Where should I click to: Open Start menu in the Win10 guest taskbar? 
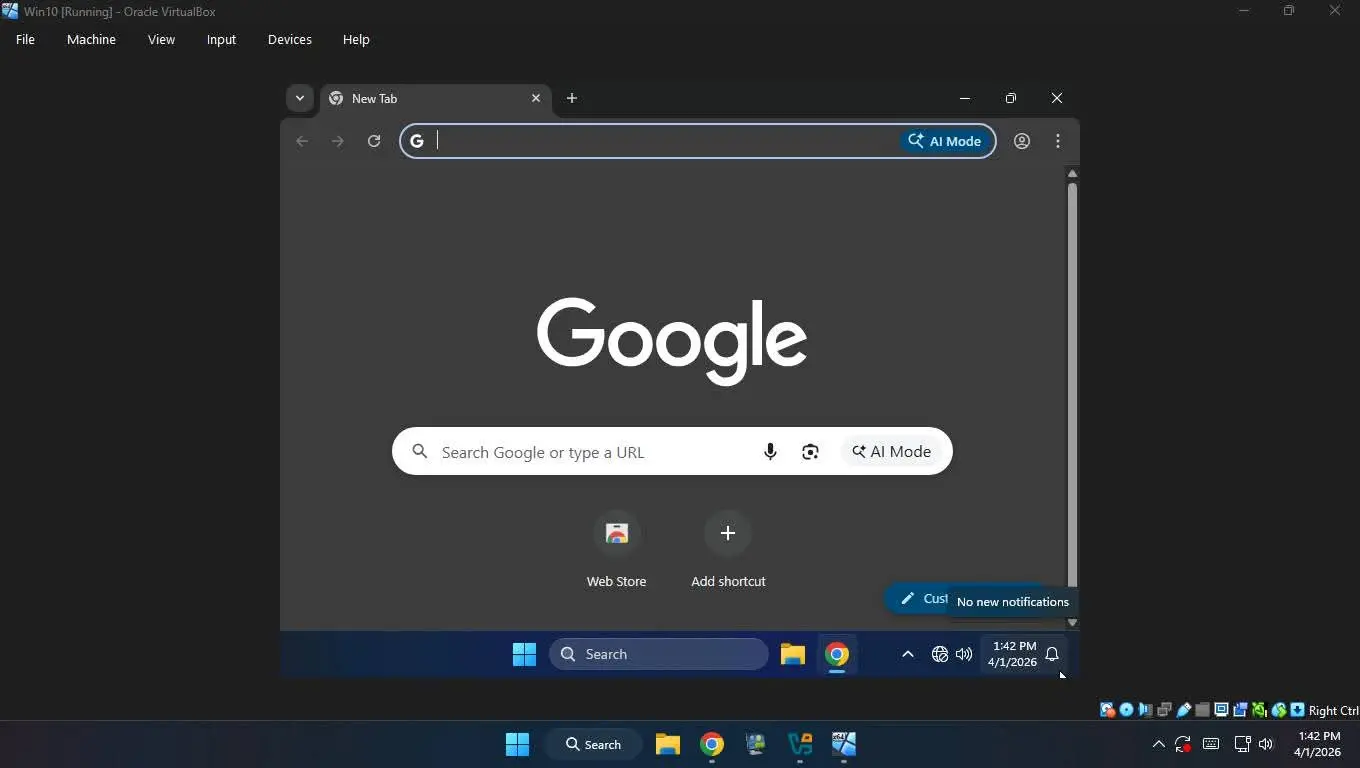click(x=524, y=654)
